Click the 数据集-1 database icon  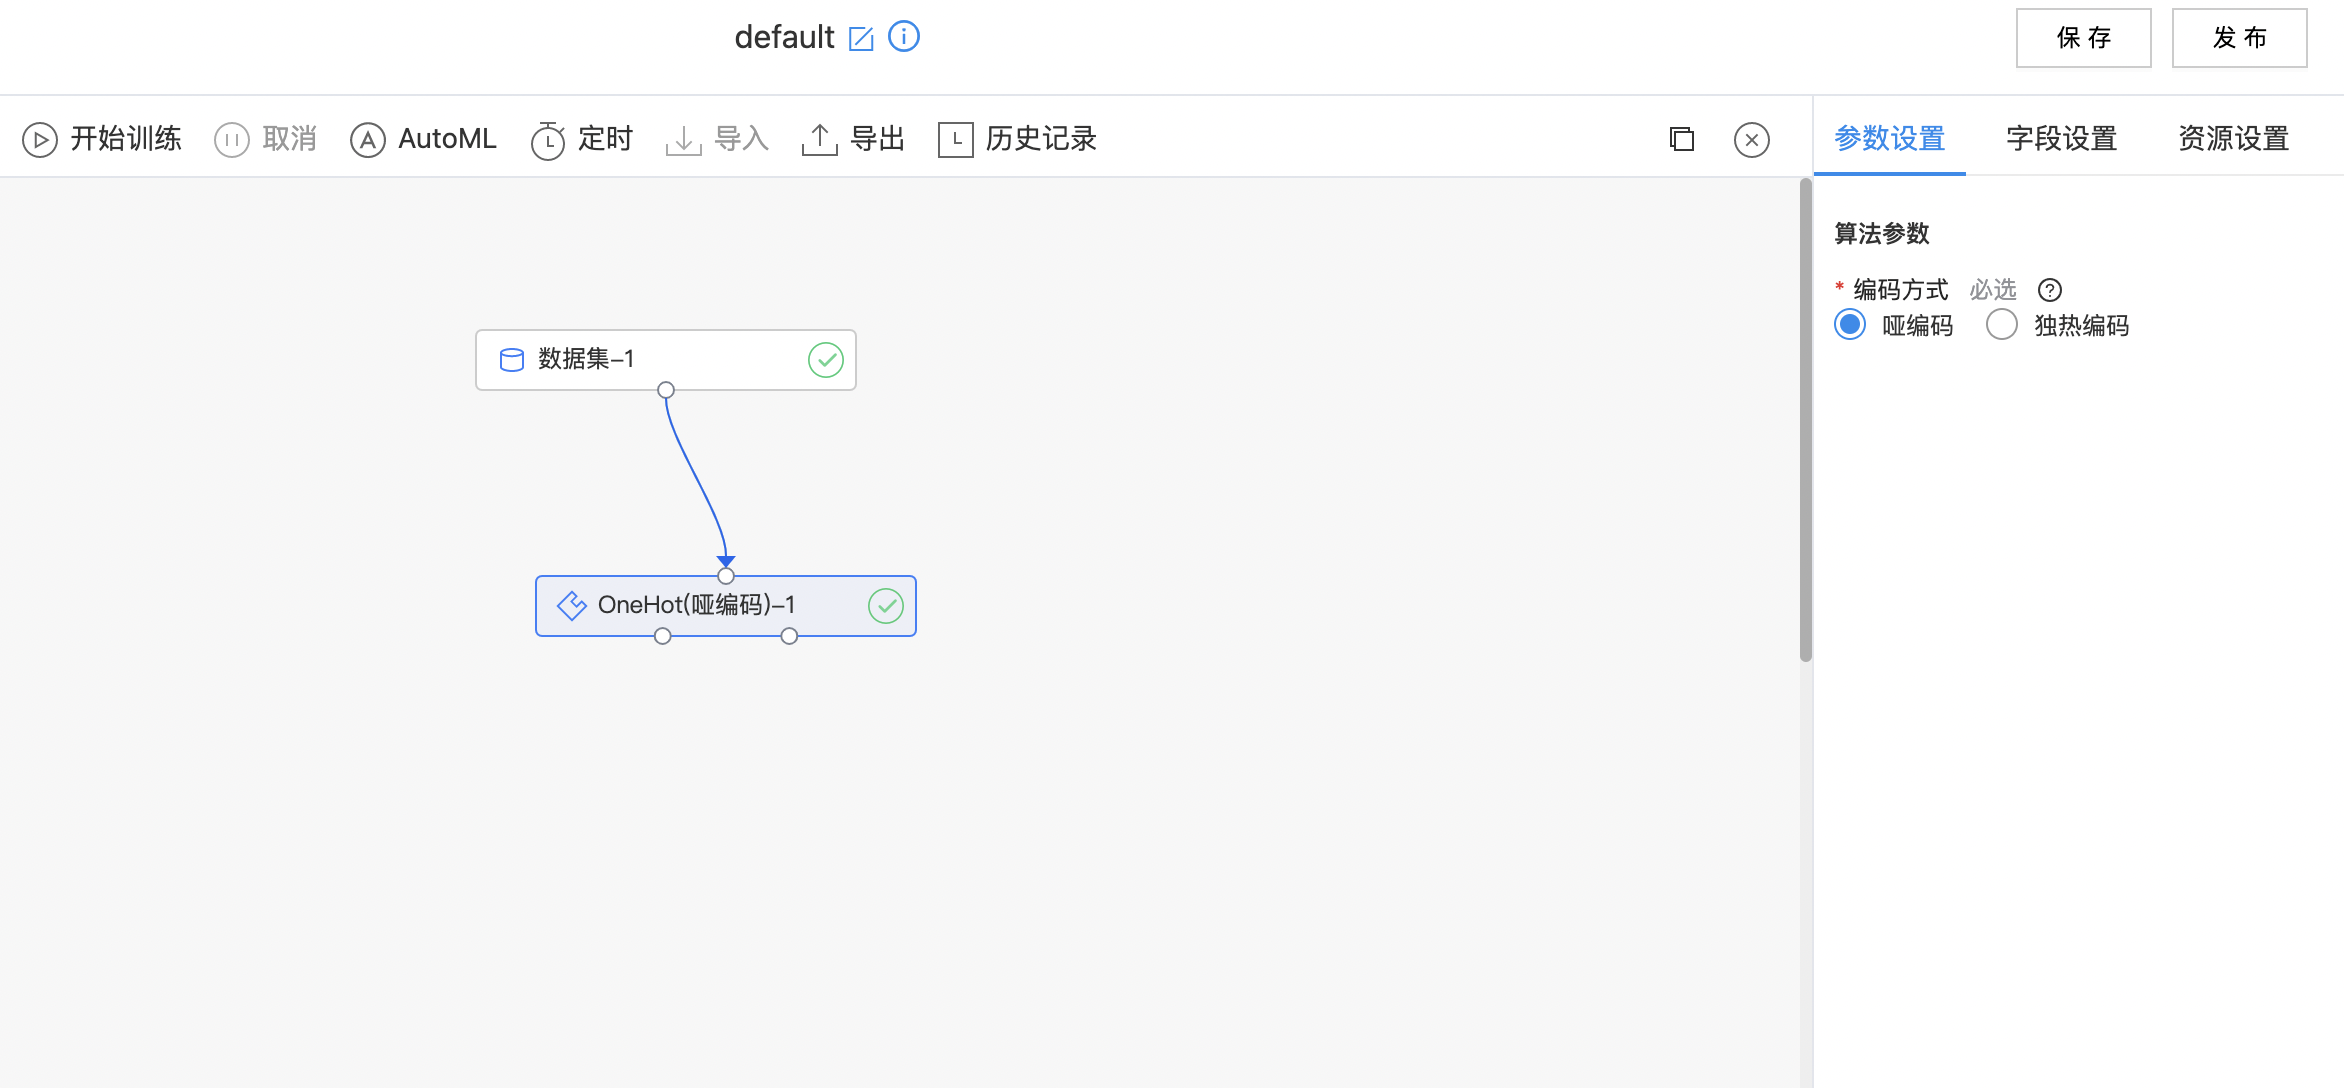[512, 360]
